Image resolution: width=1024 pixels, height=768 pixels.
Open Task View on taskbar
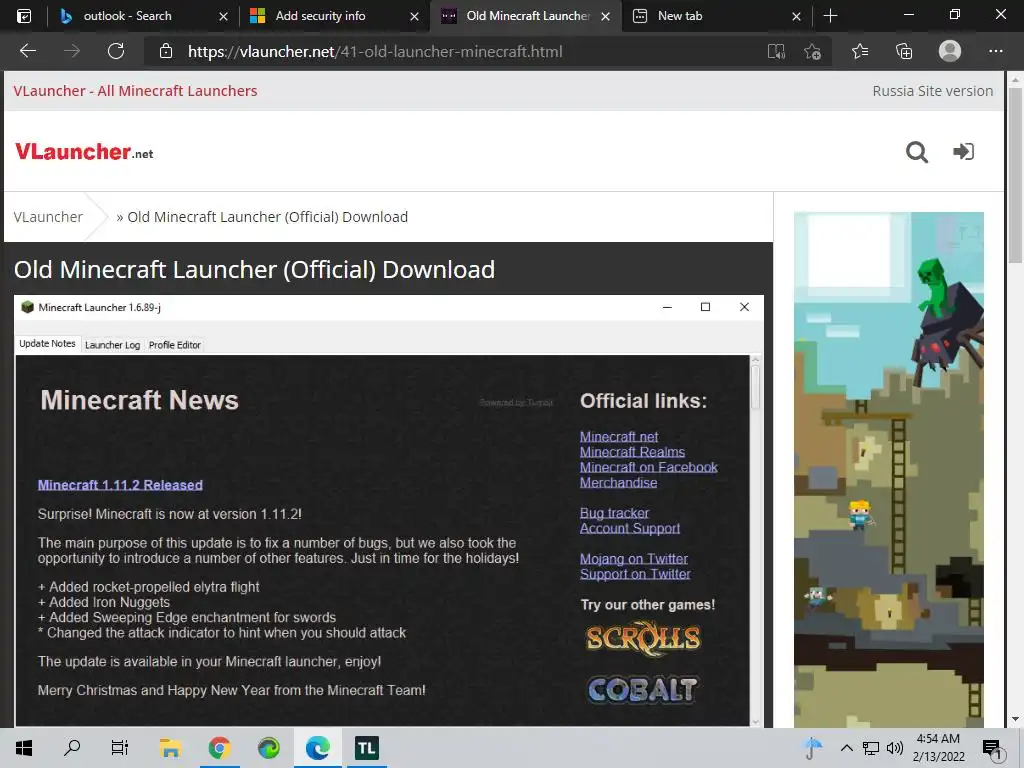pyautogui.click(x=120, y=748)
